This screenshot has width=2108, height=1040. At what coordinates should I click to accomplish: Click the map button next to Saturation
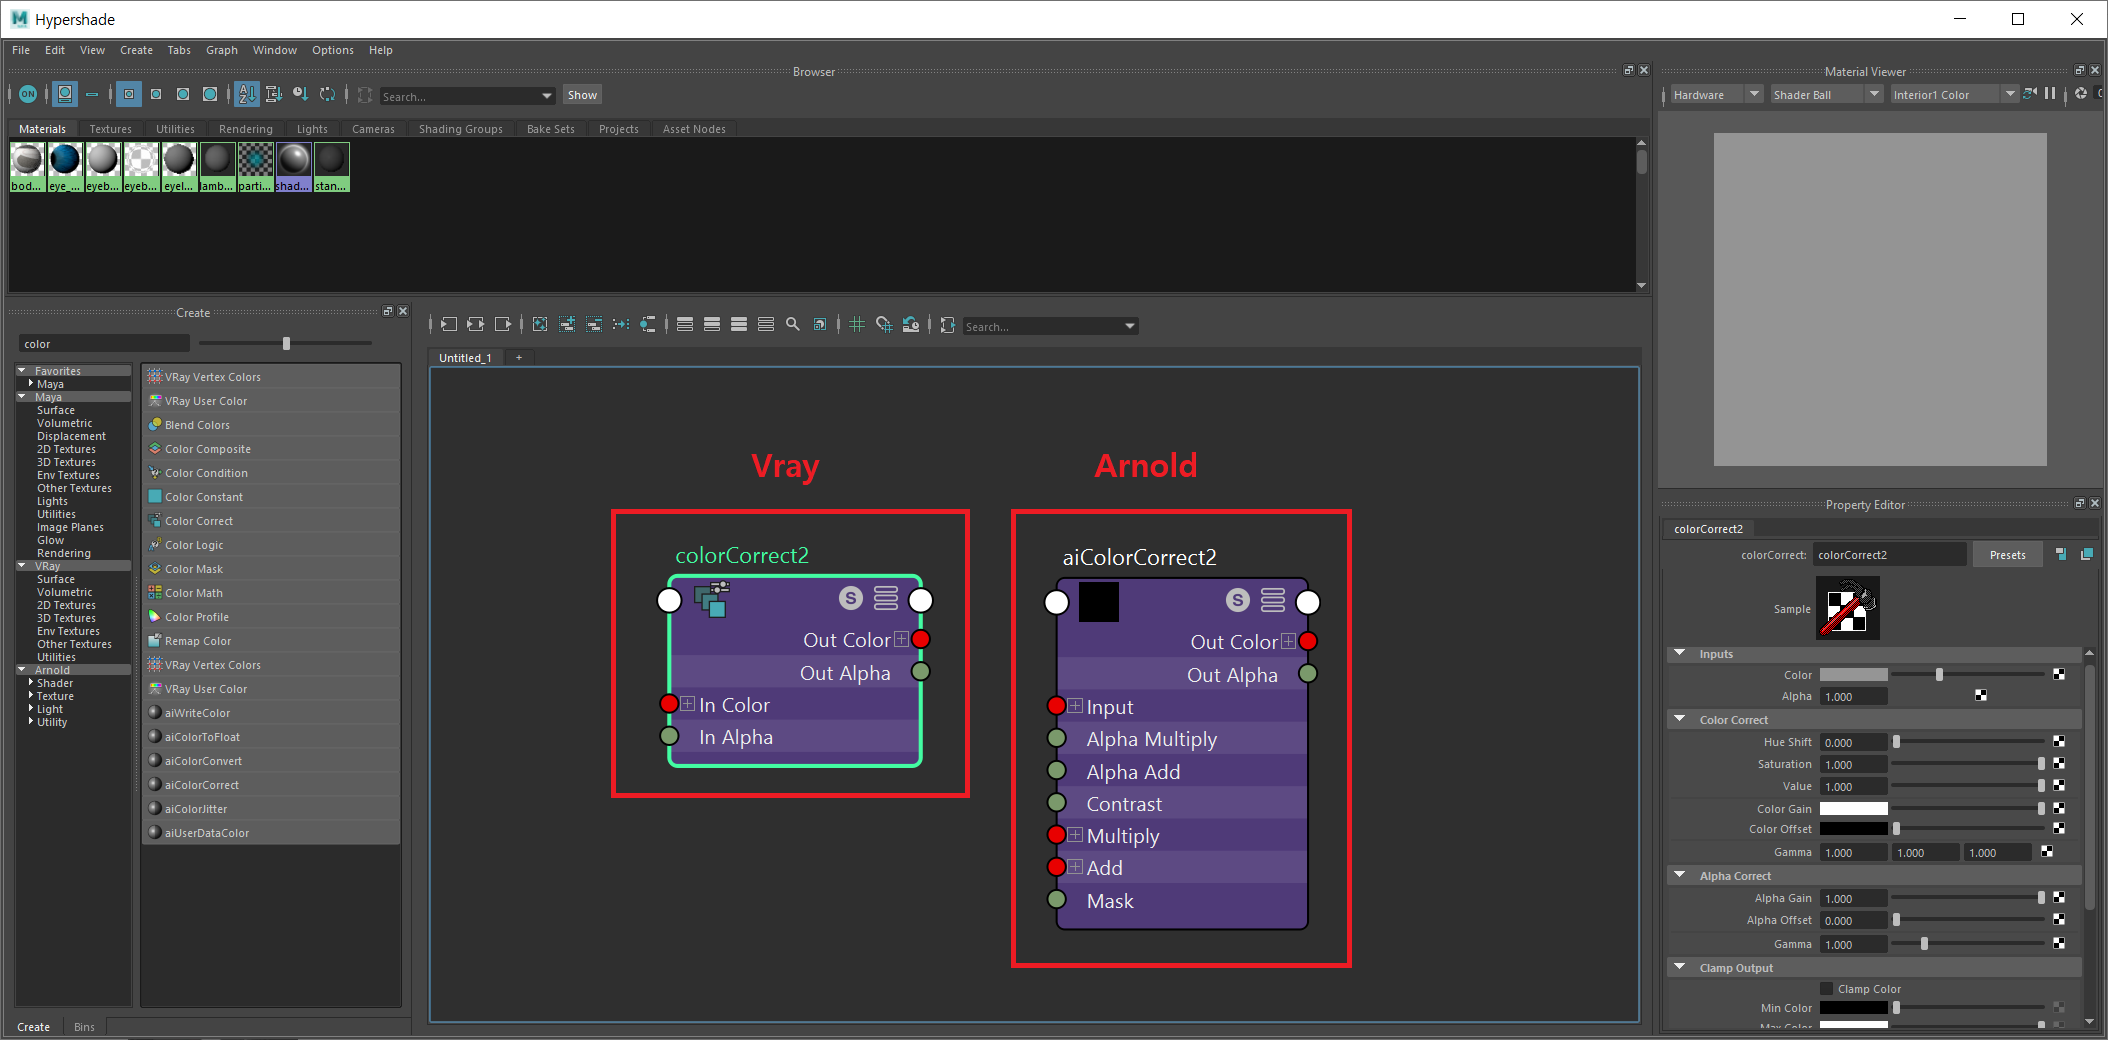coord(2059,764)
